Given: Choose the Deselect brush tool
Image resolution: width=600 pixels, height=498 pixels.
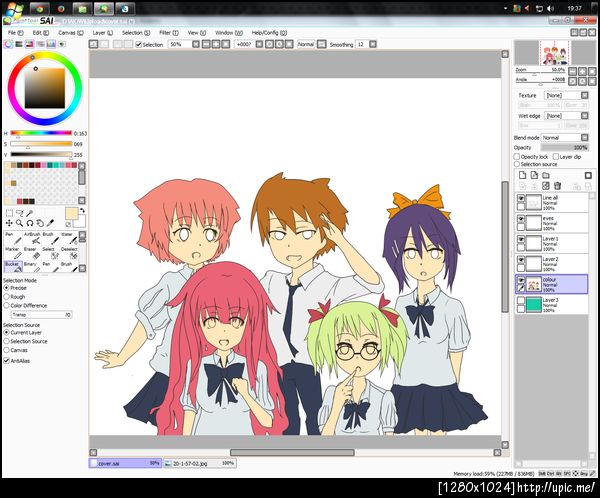Looking at the screenshot, I should coord(69,253).
